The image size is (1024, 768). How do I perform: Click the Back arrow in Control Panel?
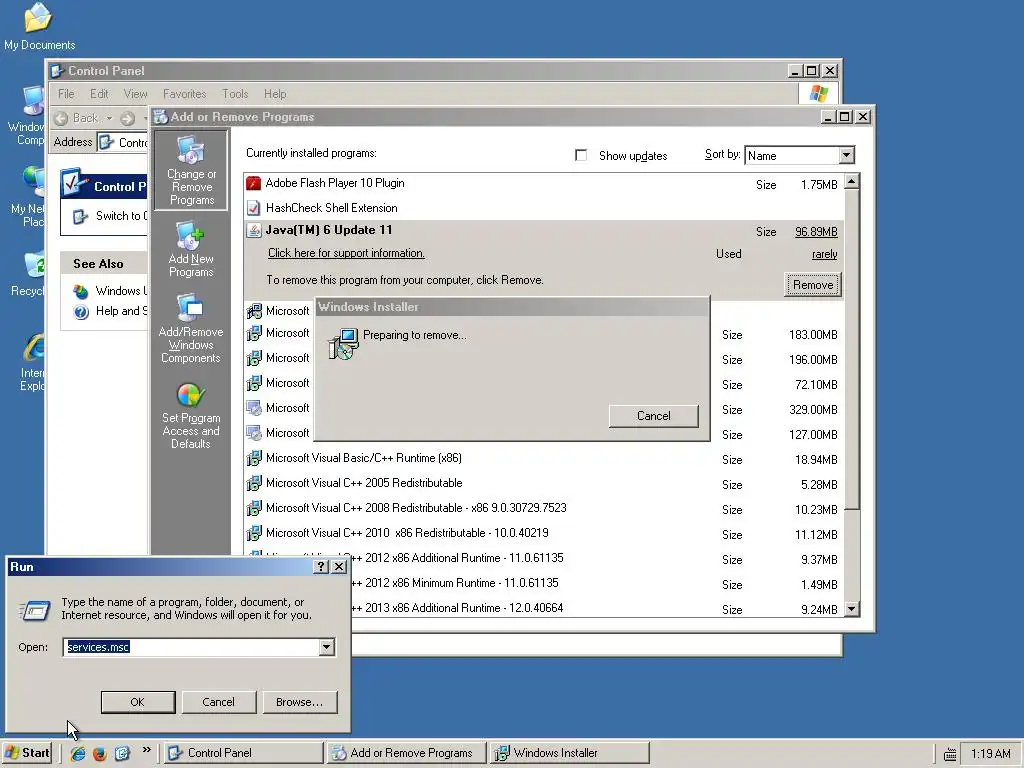pos(61,118)
